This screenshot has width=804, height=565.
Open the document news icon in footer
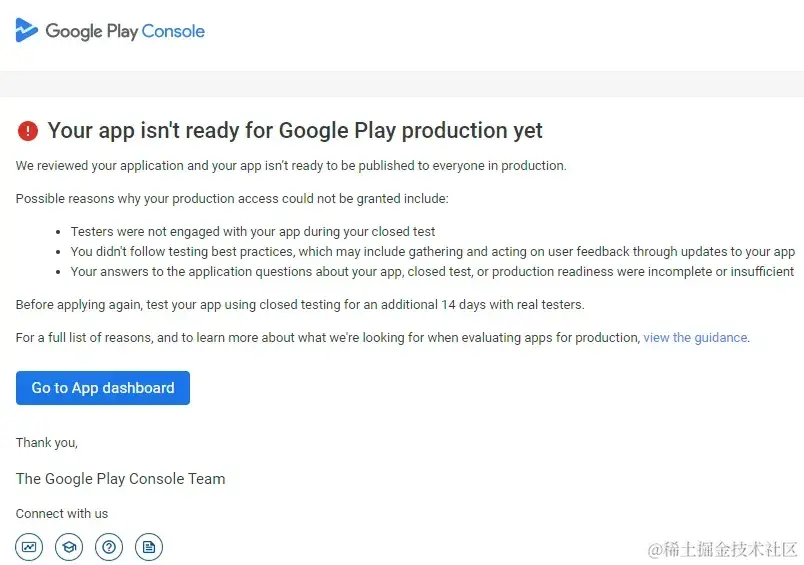(x=149, y=547)
